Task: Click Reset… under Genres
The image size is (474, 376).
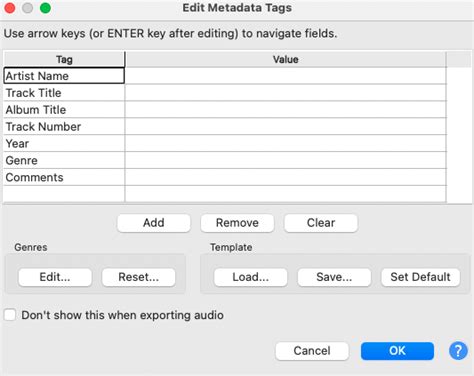Action: (x=138, y=277)
